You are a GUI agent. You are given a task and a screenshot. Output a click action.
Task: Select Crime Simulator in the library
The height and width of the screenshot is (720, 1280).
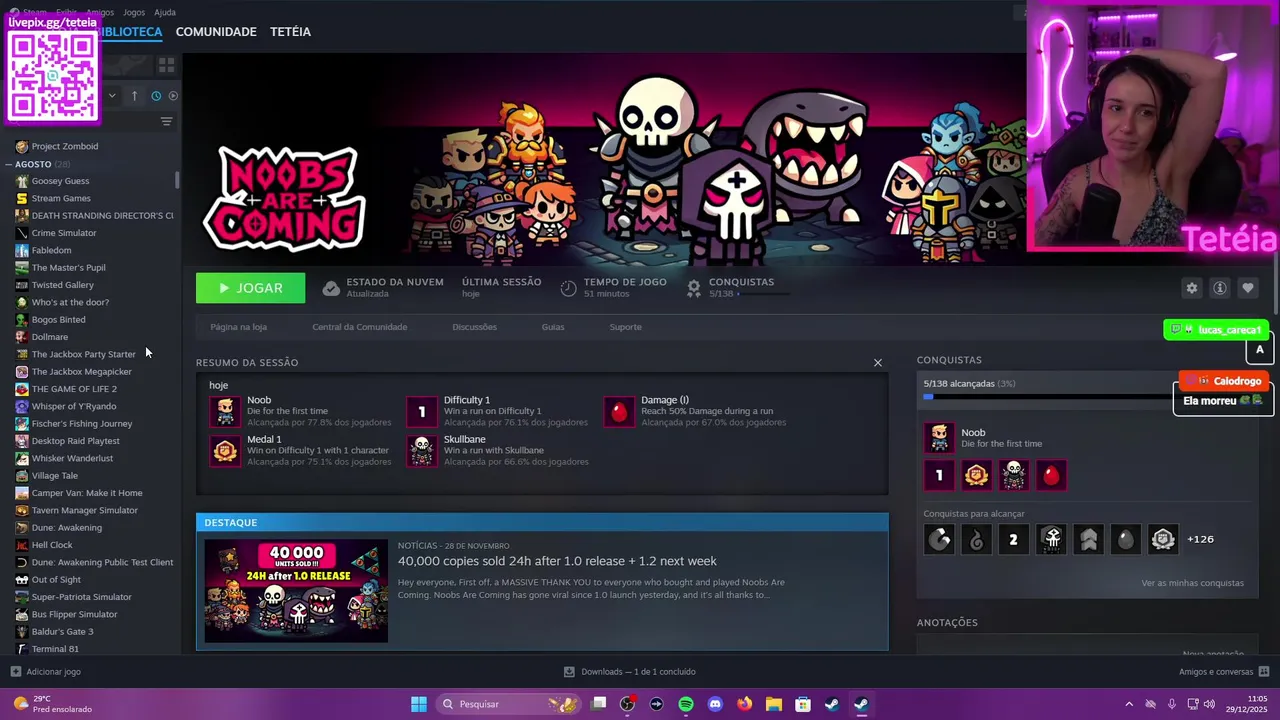point(64,233)
